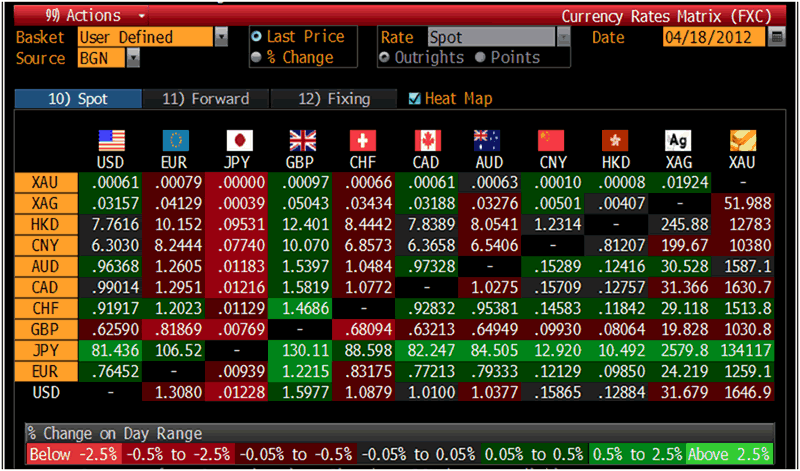The width and height of the screenshot is (800, 471).
Task: Switch to the 11) Forward tab
Action: [204, 99]
